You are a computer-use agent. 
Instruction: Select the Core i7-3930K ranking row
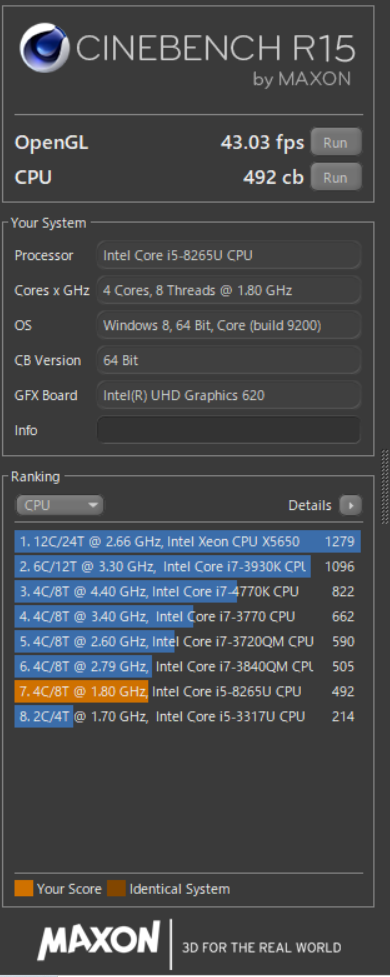pos(188,566)
